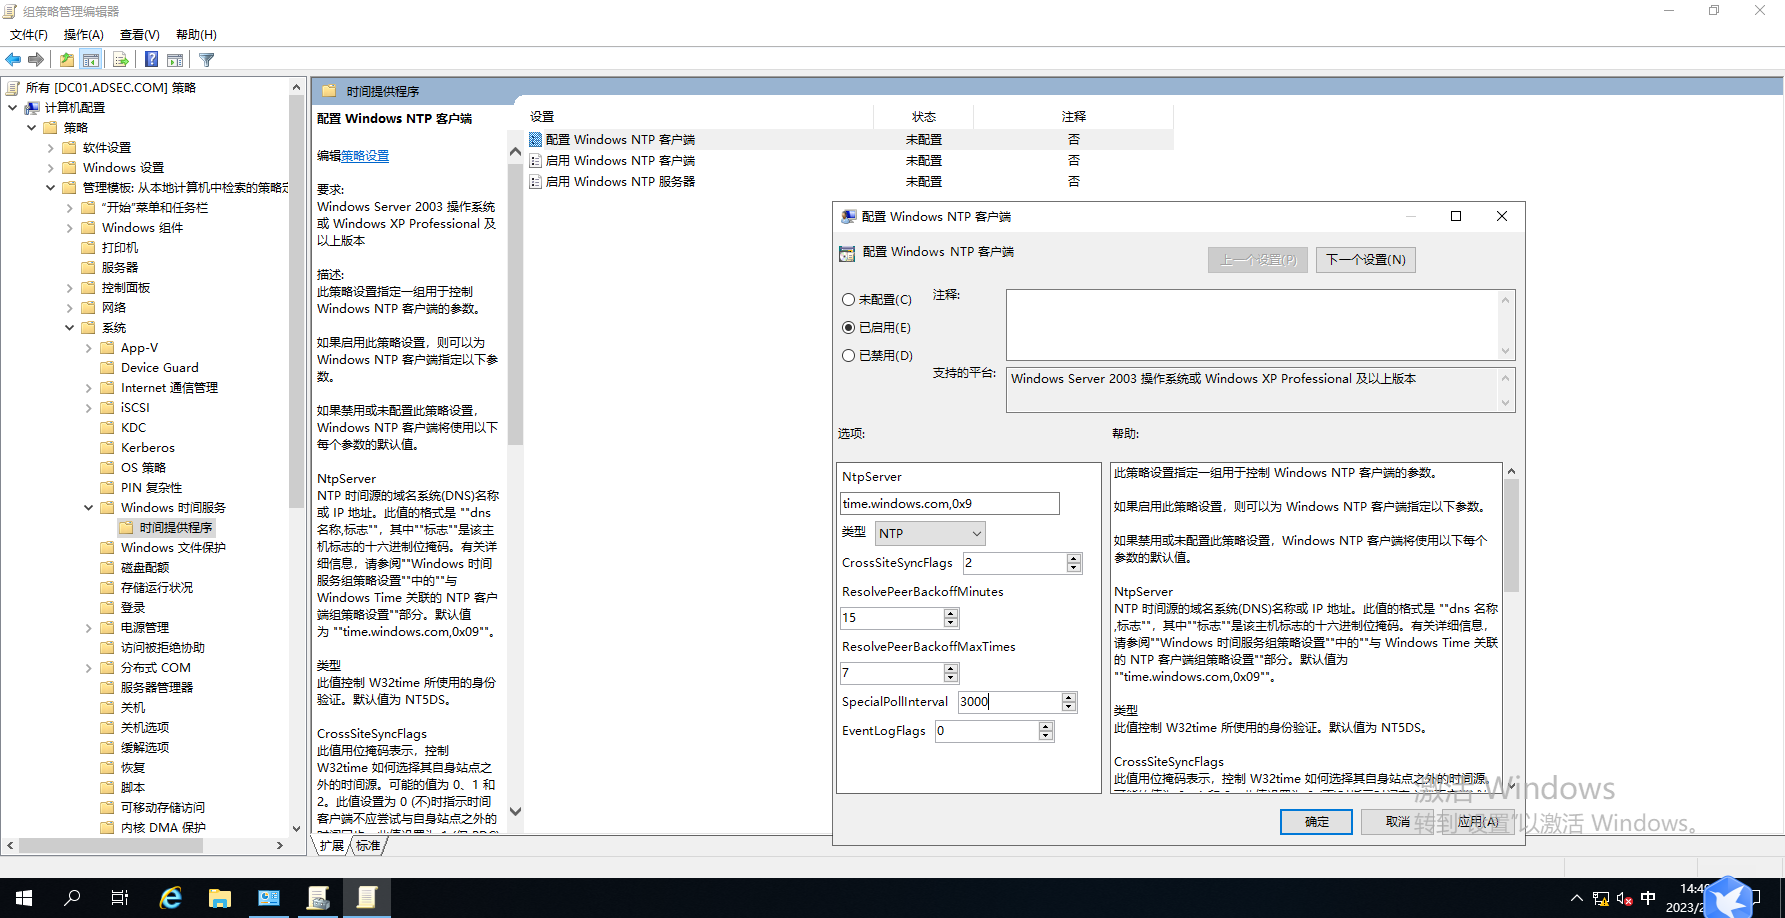Switch to the 标准 tab
Viewport: 1785px width, 918px height.
click(368, 846)
